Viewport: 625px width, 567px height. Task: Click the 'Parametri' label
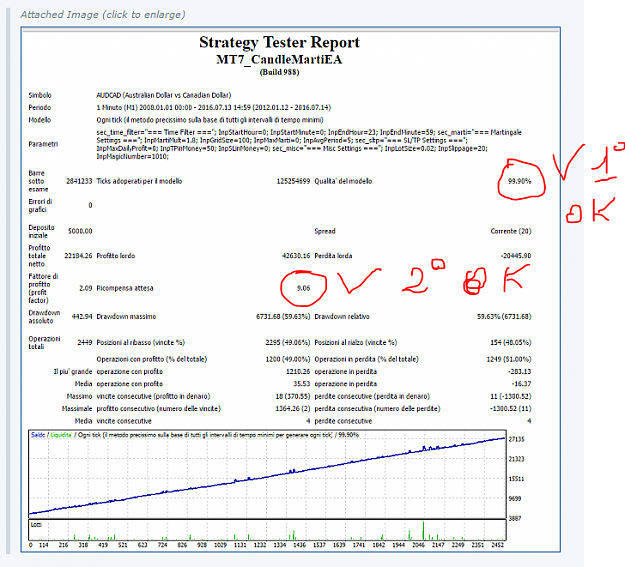pyautogui.click(x=43, y=144)
